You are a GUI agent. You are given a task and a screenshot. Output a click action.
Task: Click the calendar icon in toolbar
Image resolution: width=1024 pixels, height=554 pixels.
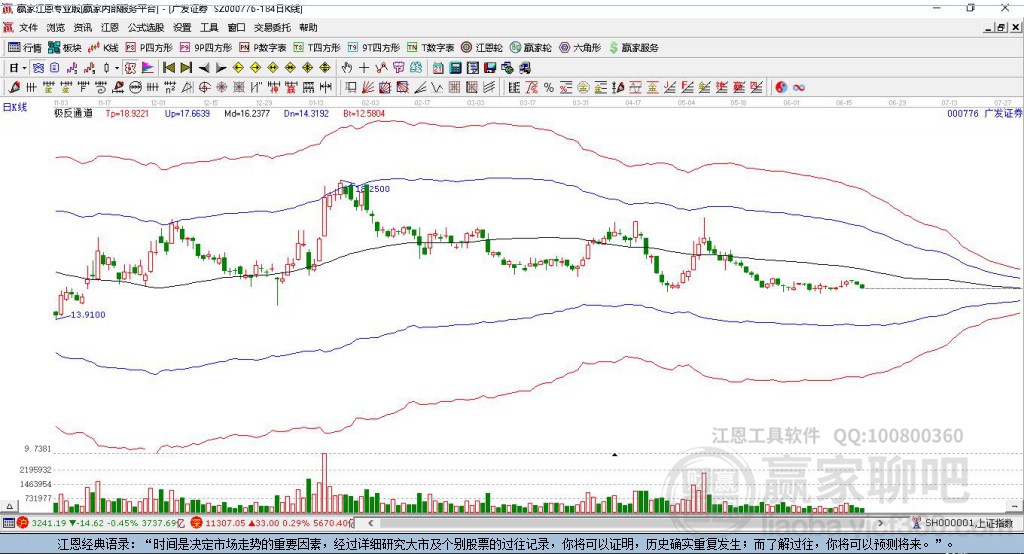pyautogui.click(x=438, y=68)
